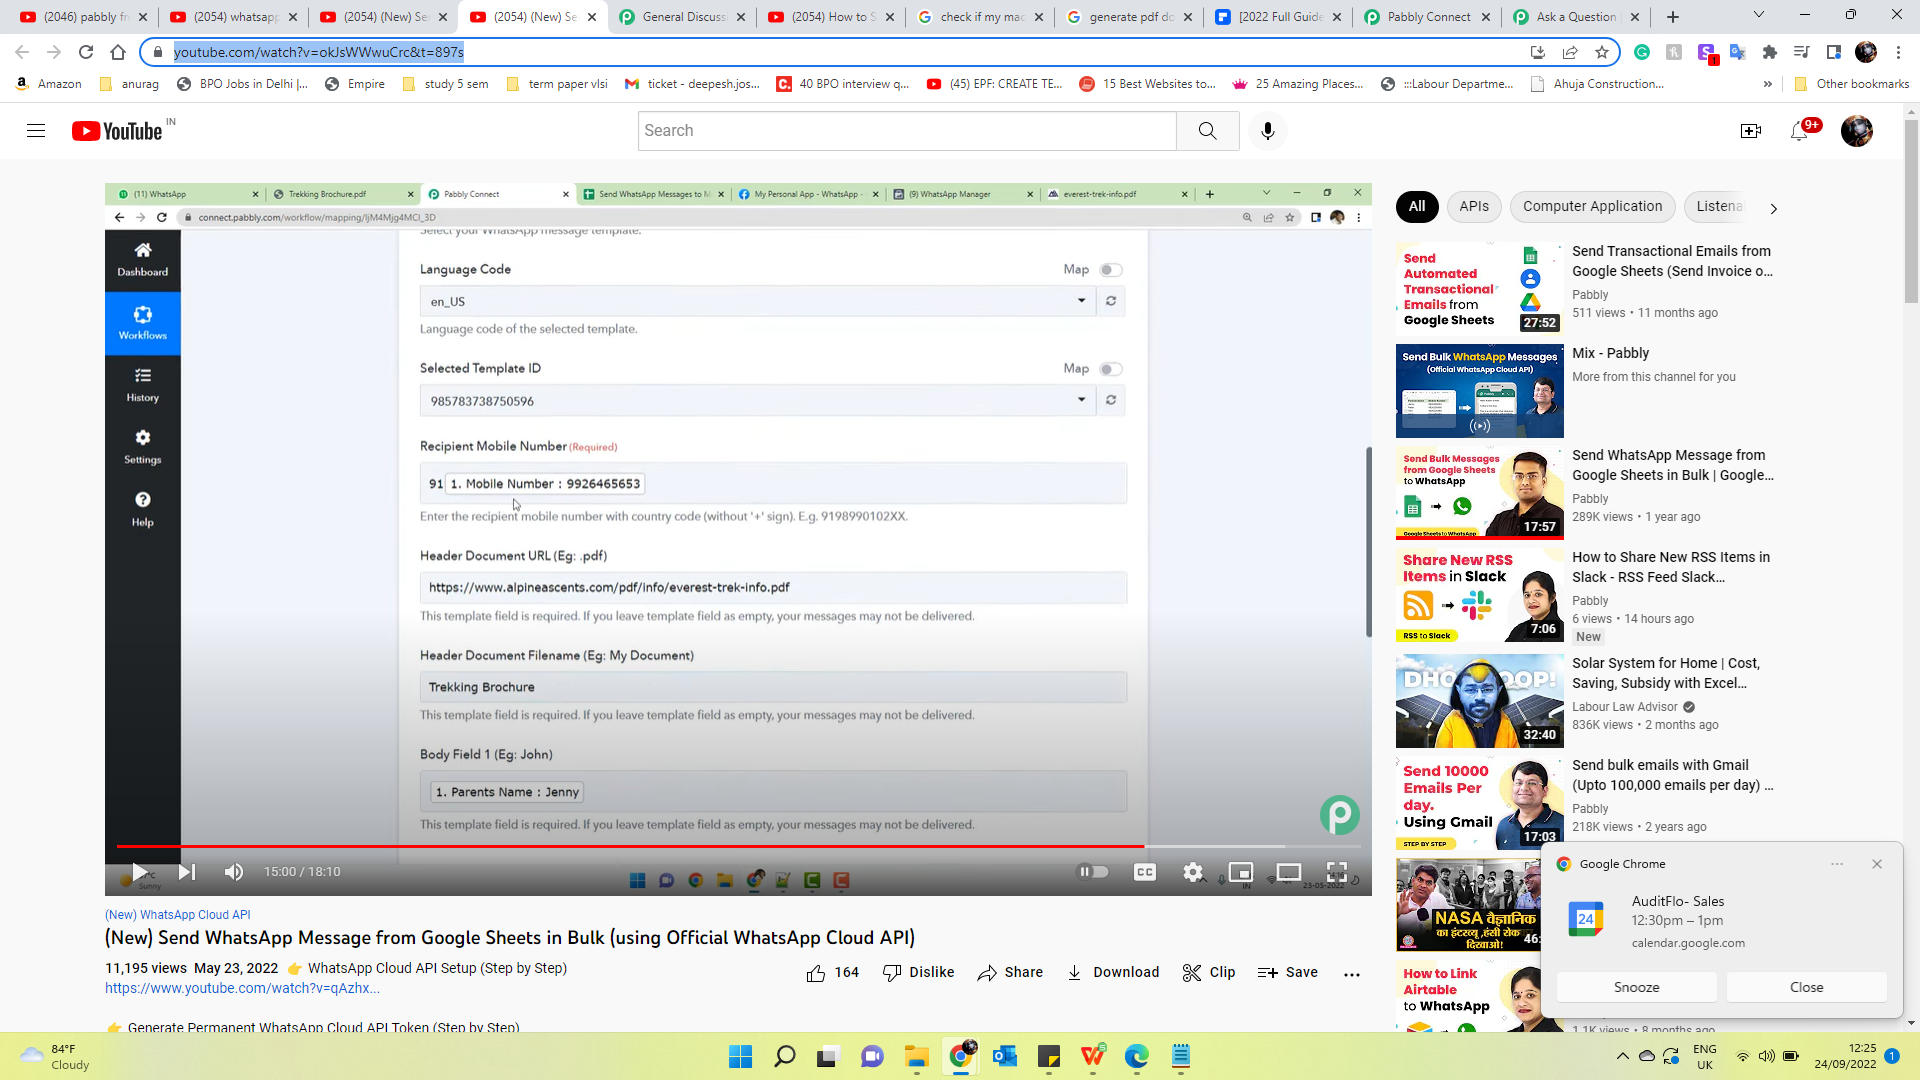Show hidden bookmarks with the chevron
Screen dimensions: 1920x1080
pos(1768,84)
